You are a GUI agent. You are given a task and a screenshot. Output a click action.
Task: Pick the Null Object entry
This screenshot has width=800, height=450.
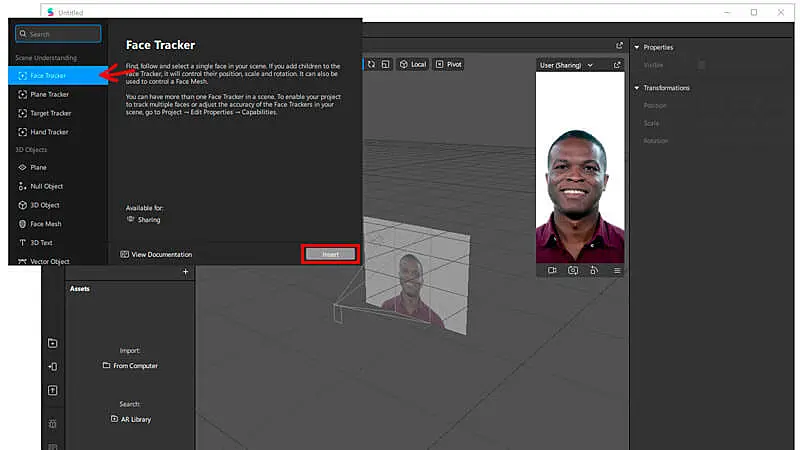tap(46, 186)
